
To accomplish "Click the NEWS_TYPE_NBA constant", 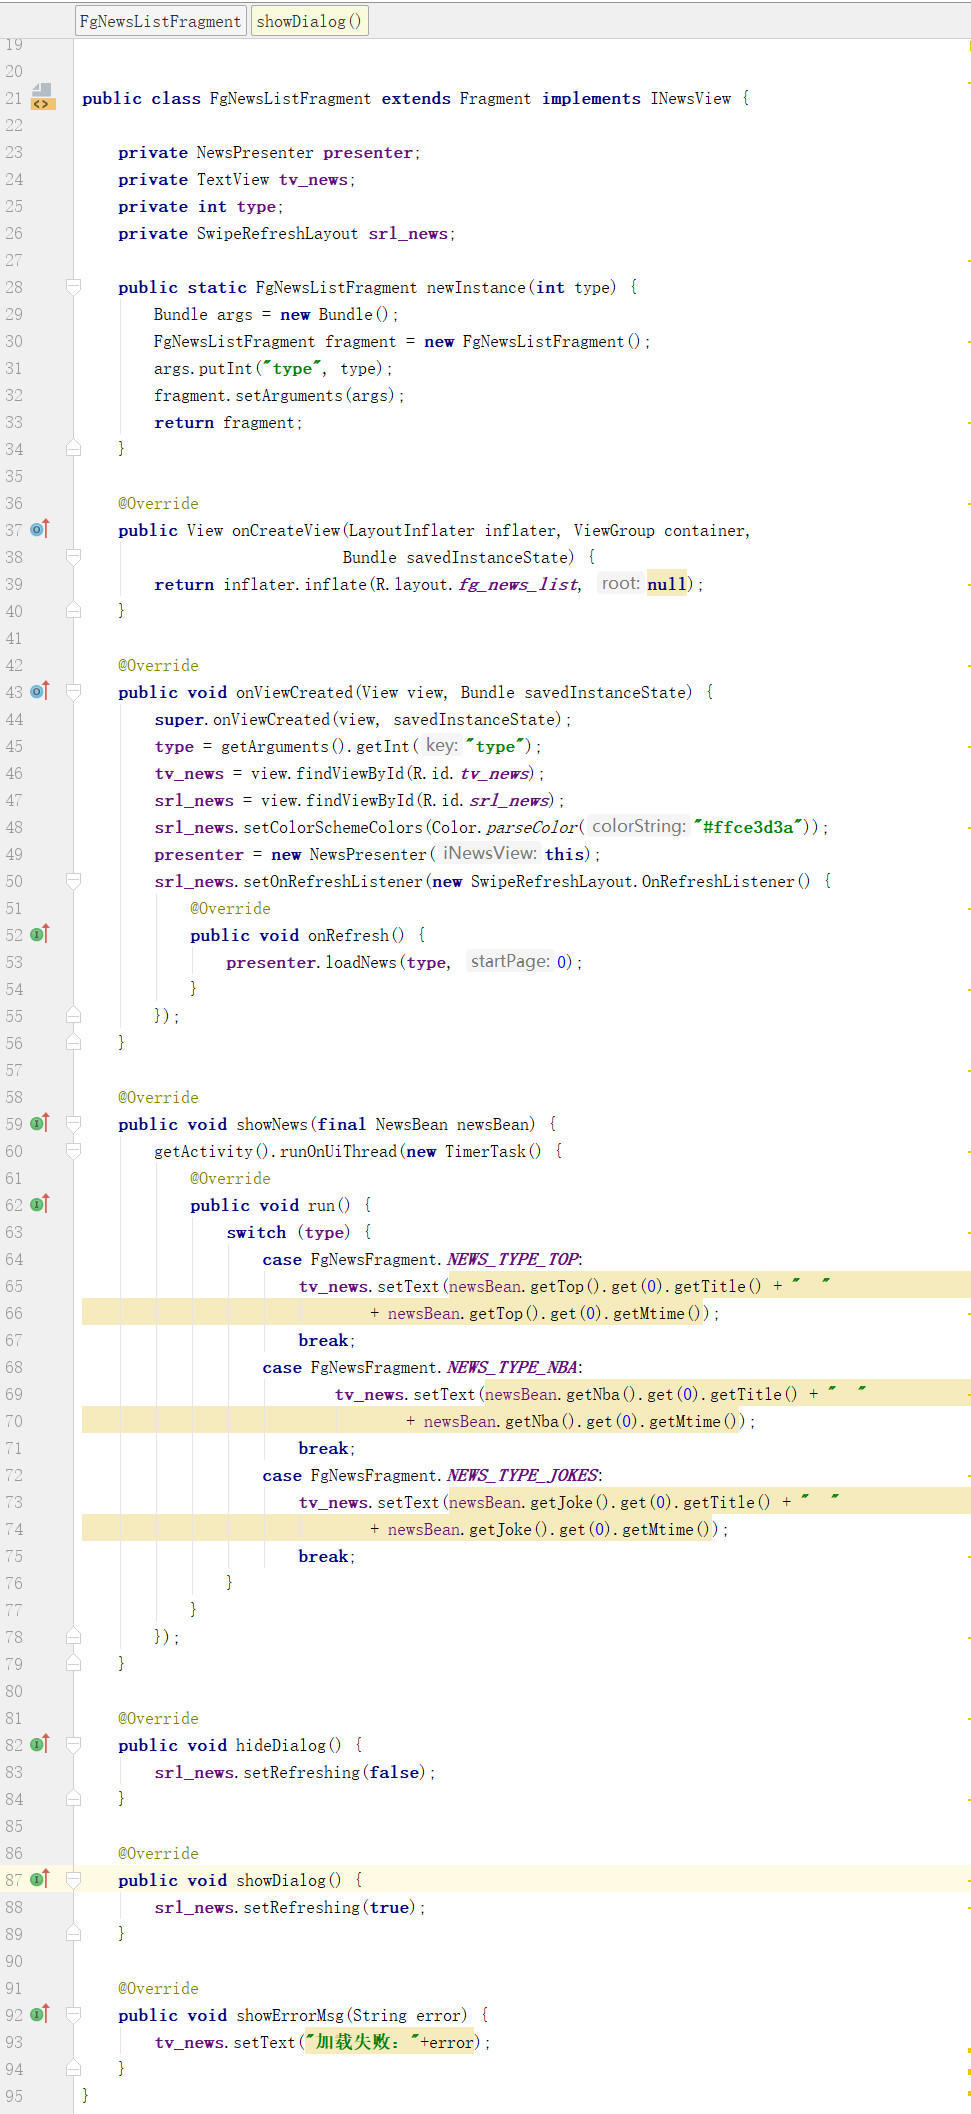I will point(512,1367).
